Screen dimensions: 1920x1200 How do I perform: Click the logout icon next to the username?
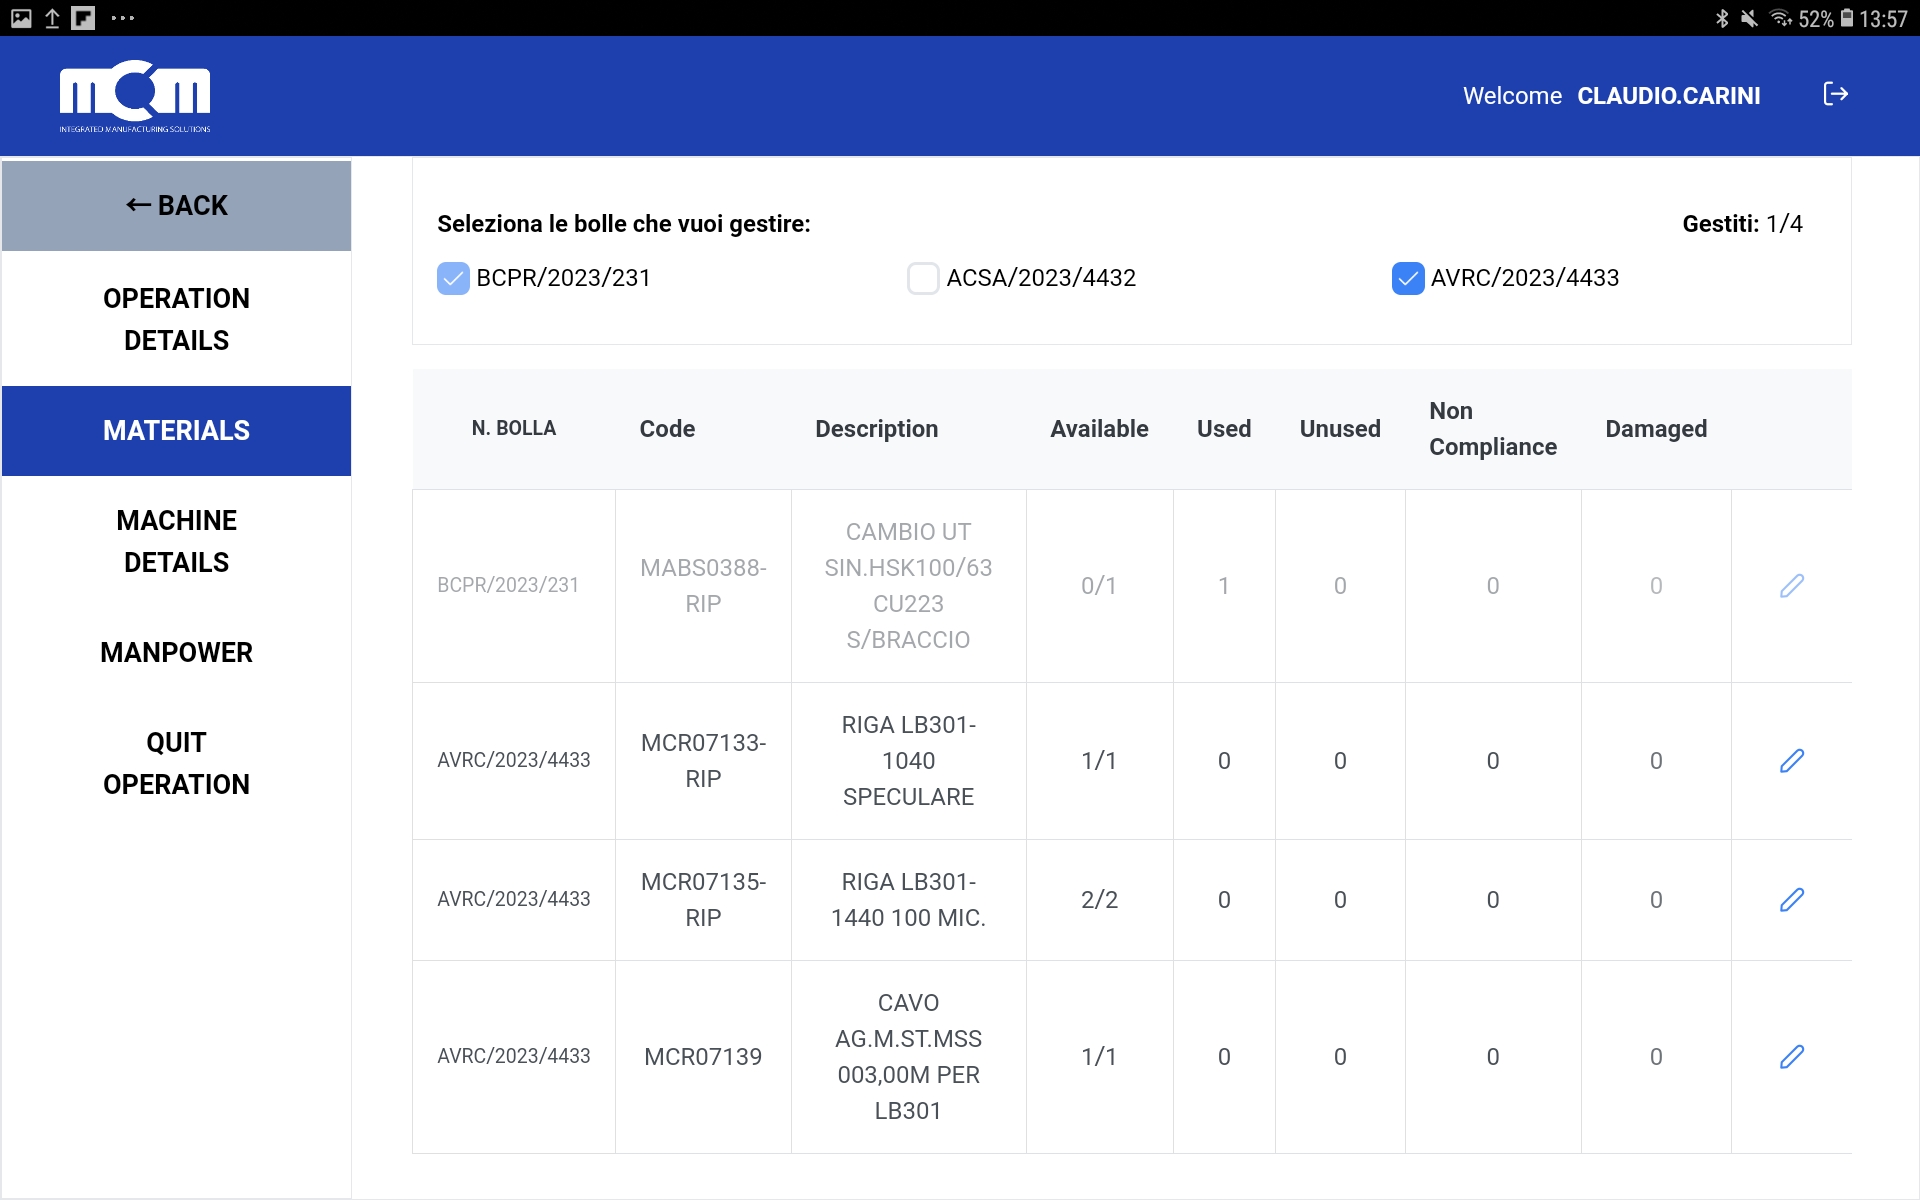pos(1835,94)
